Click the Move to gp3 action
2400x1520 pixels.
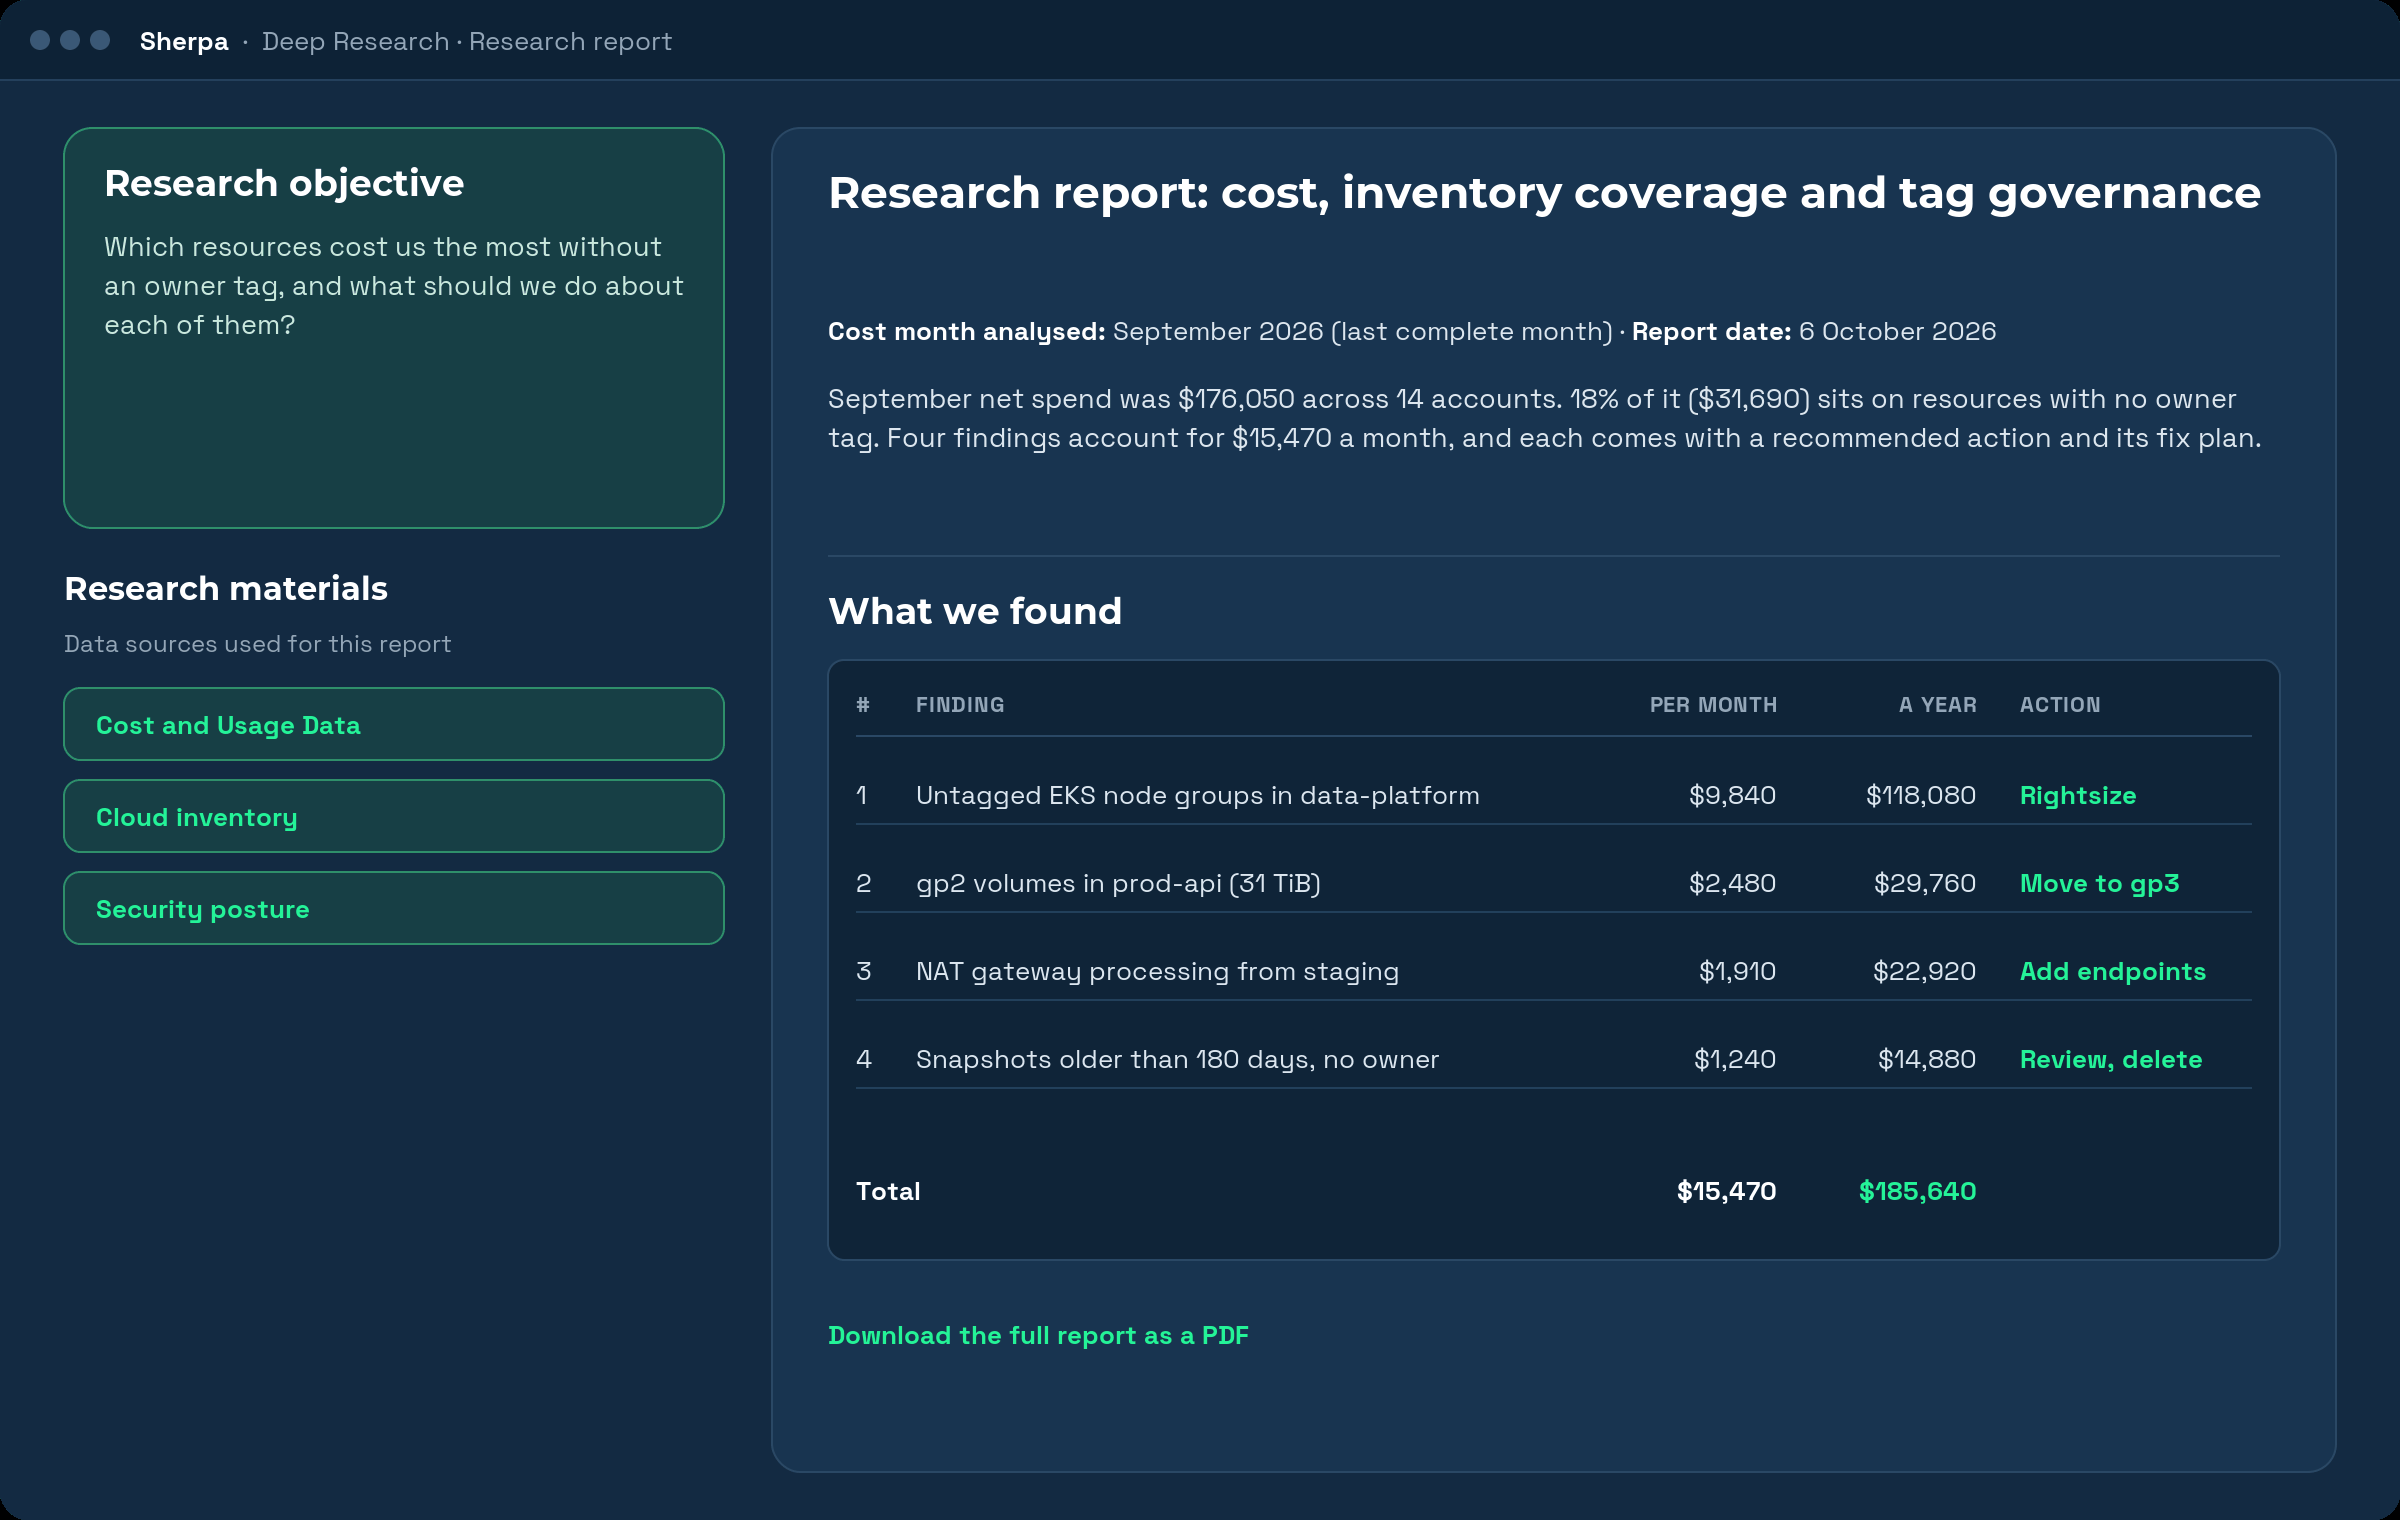click(2099, 883)
